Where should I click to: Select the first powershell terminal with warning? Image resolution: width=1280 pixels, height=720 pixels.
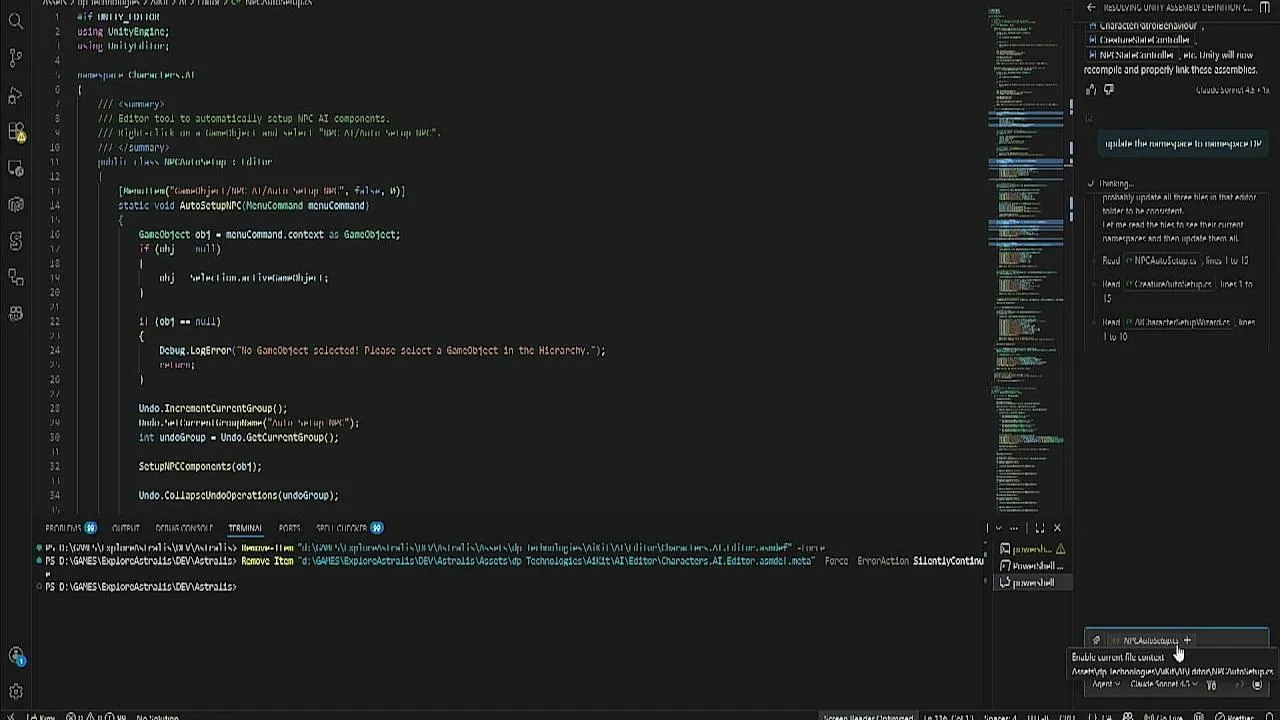tap(1032, 549)
